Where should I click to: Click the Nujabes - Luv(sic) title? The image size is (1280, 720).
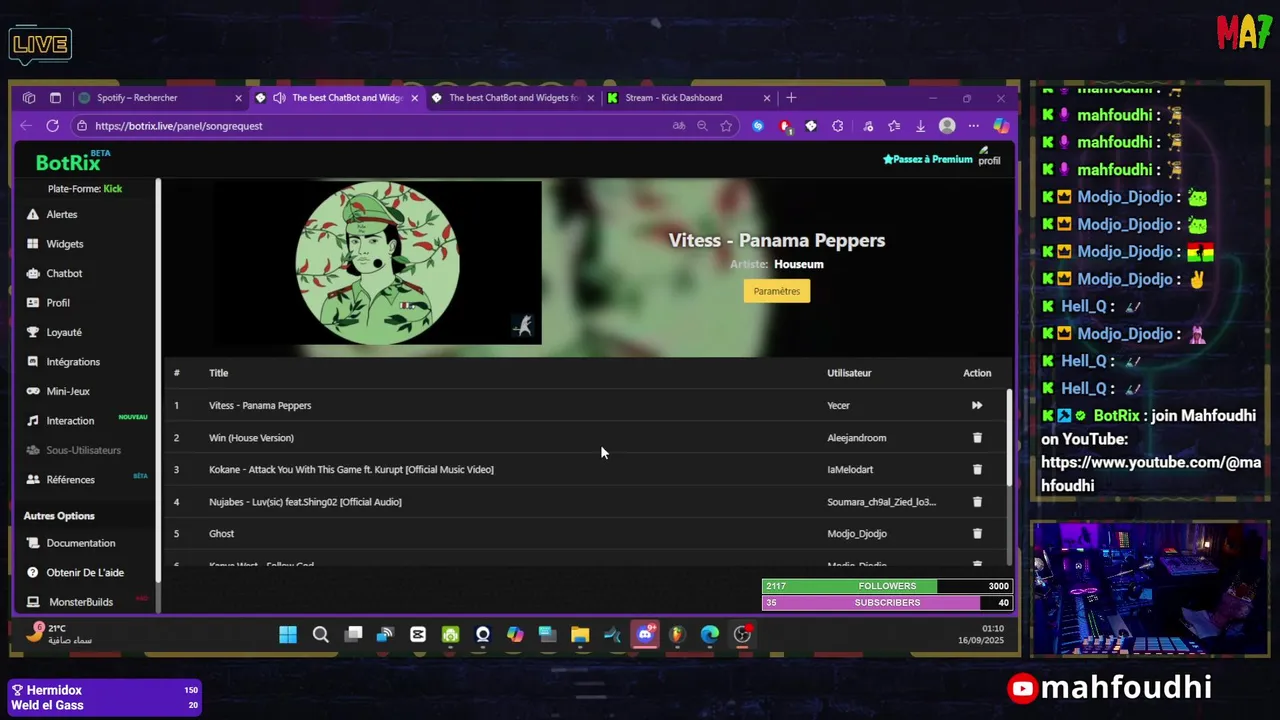click(x=305, y=502)
